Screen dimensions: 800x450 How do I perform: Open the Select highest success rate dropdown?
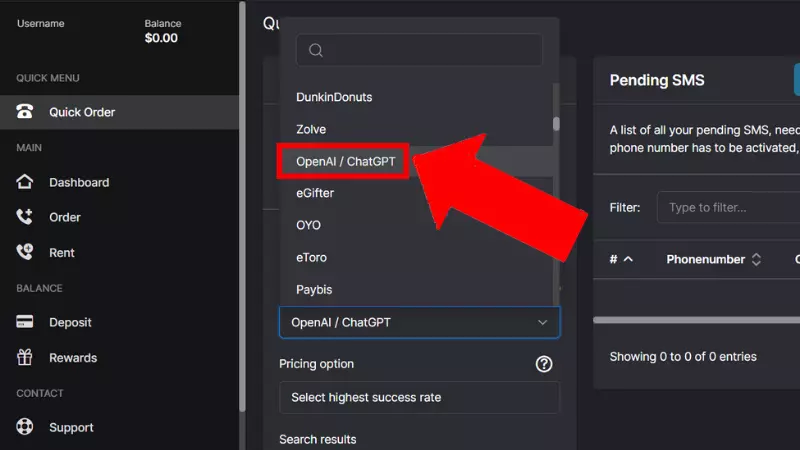point(419,397)
